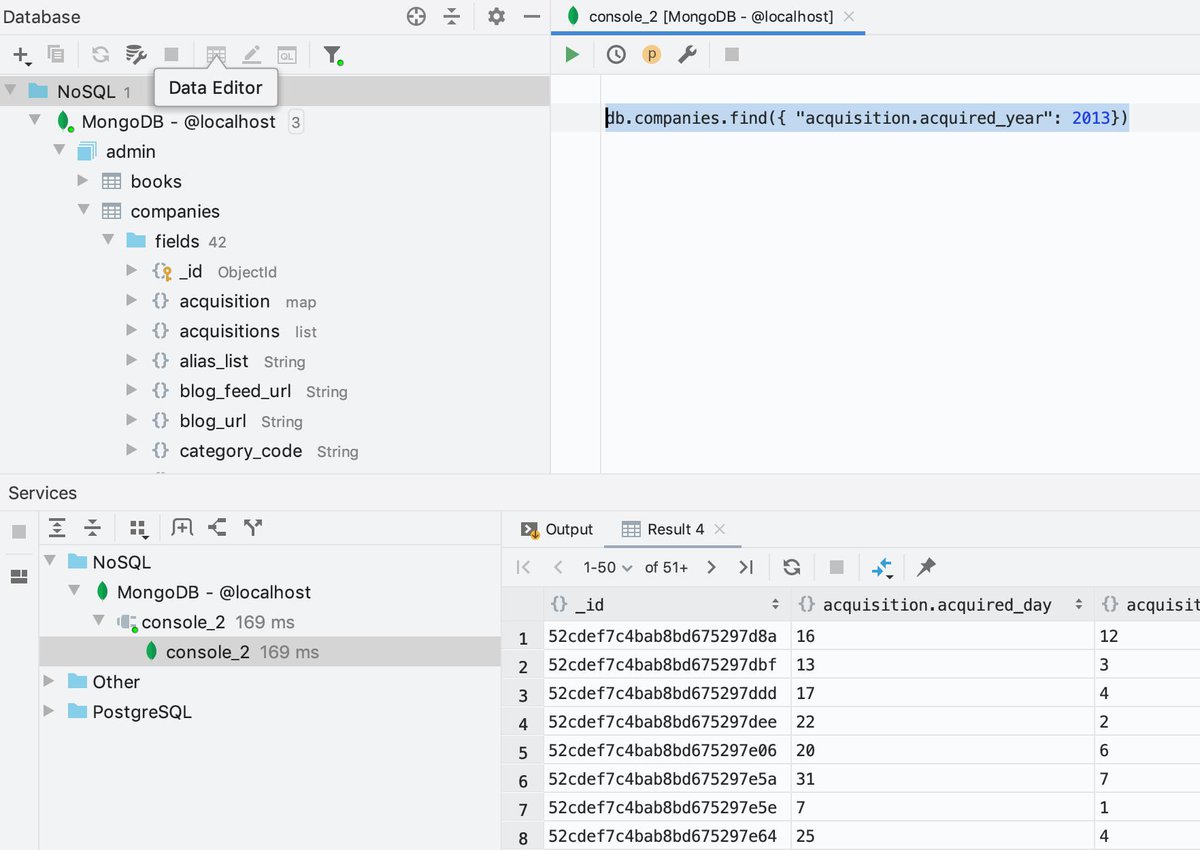Open the 1-50 page size dropdown

pyautogui.click(x=608, y=567)
